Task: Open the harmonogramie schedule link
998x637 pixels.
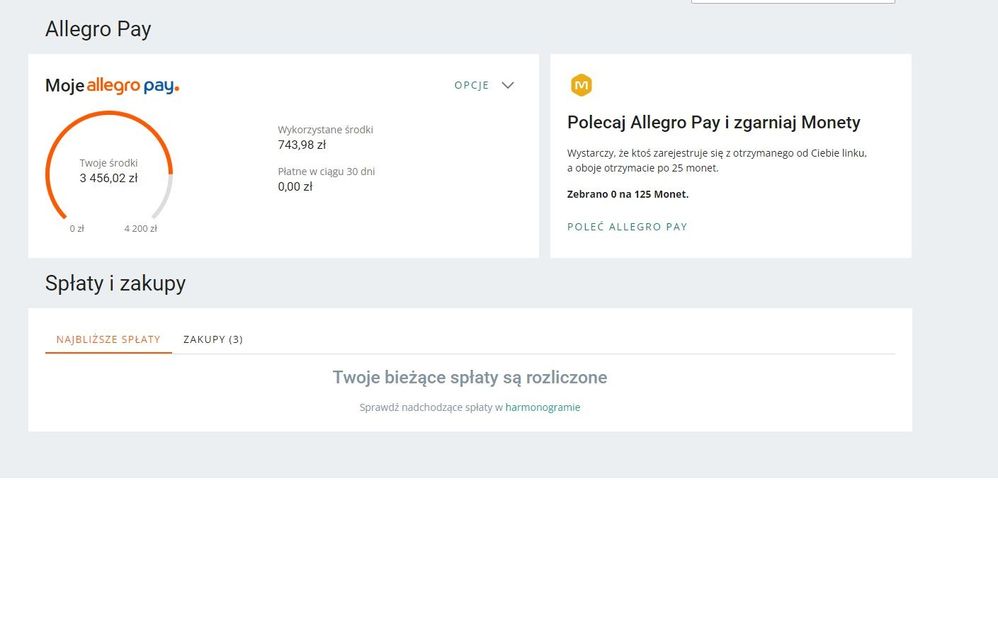Action: coord(543,407)
